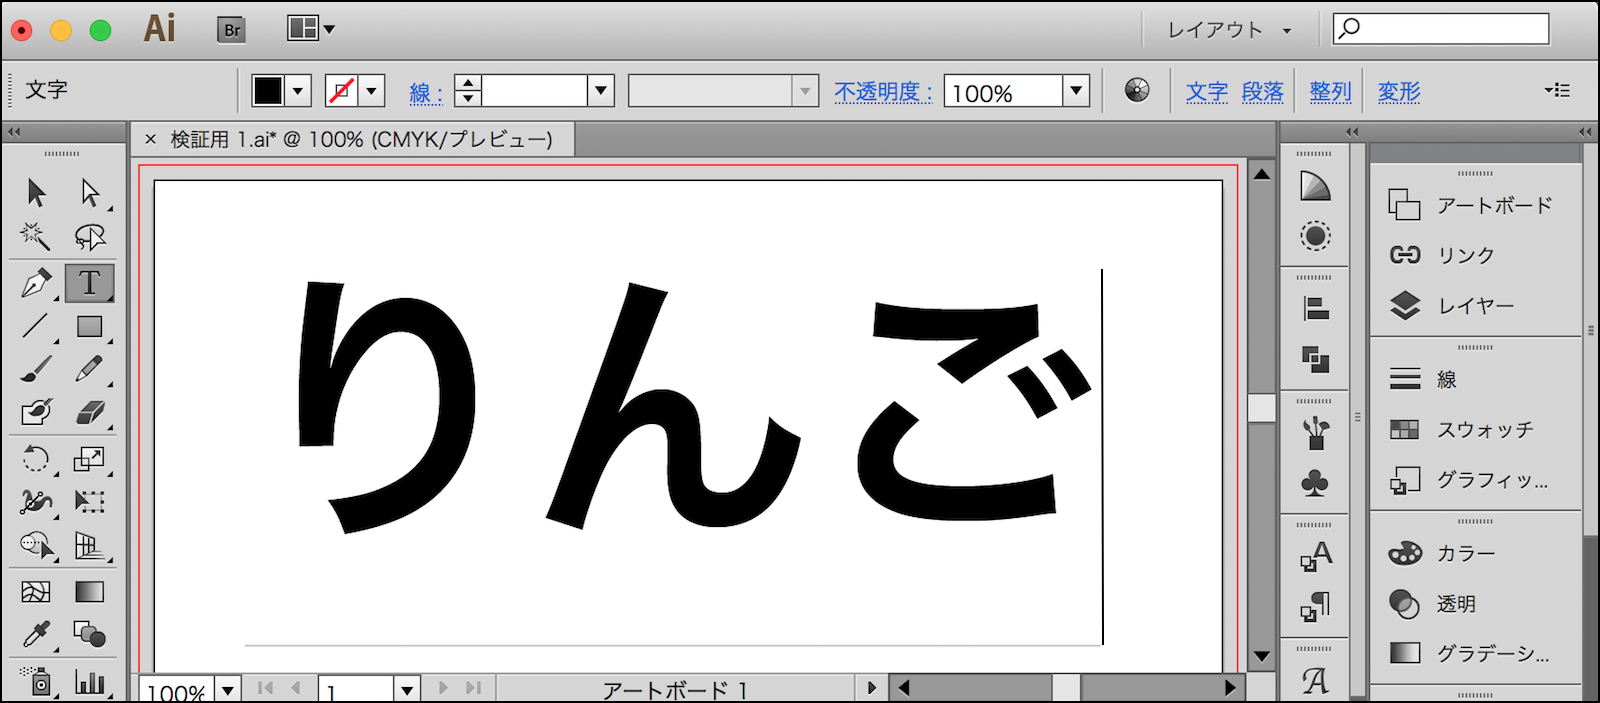
Task: Select the Magic Wand tool
Action: 35,236
